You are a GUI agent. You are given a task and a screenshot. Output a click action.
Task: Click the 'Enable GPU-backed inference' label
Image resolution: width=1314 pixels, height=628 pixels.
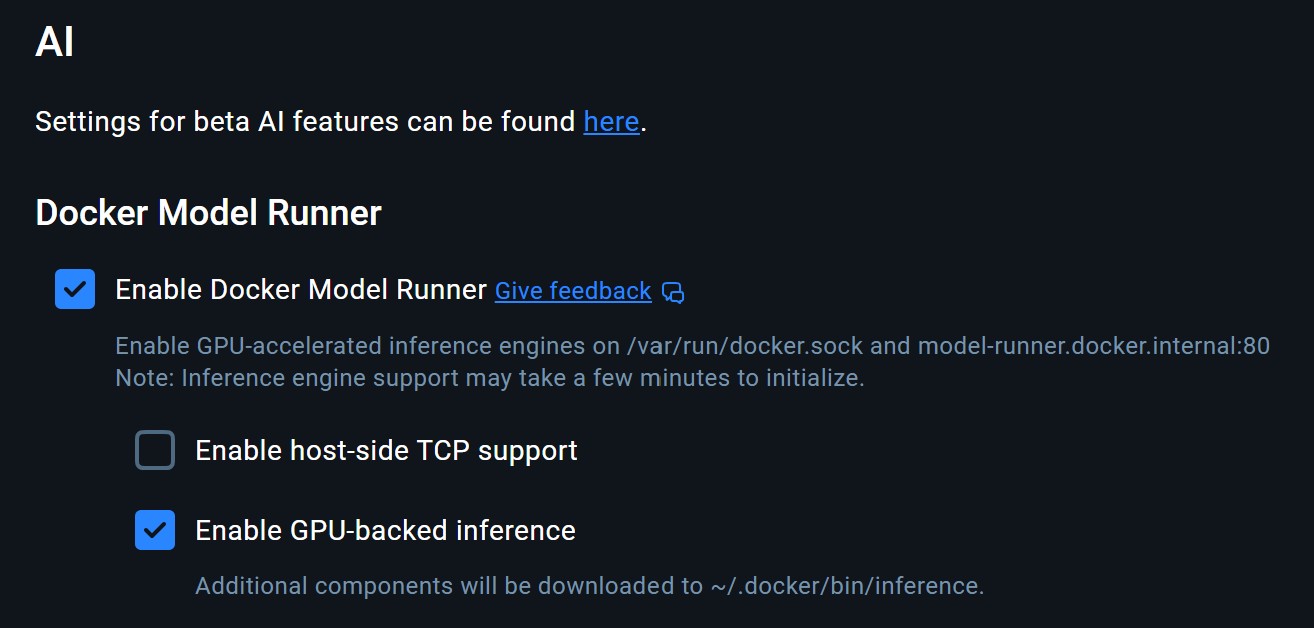pyautogui.click(x=385, y=530)
